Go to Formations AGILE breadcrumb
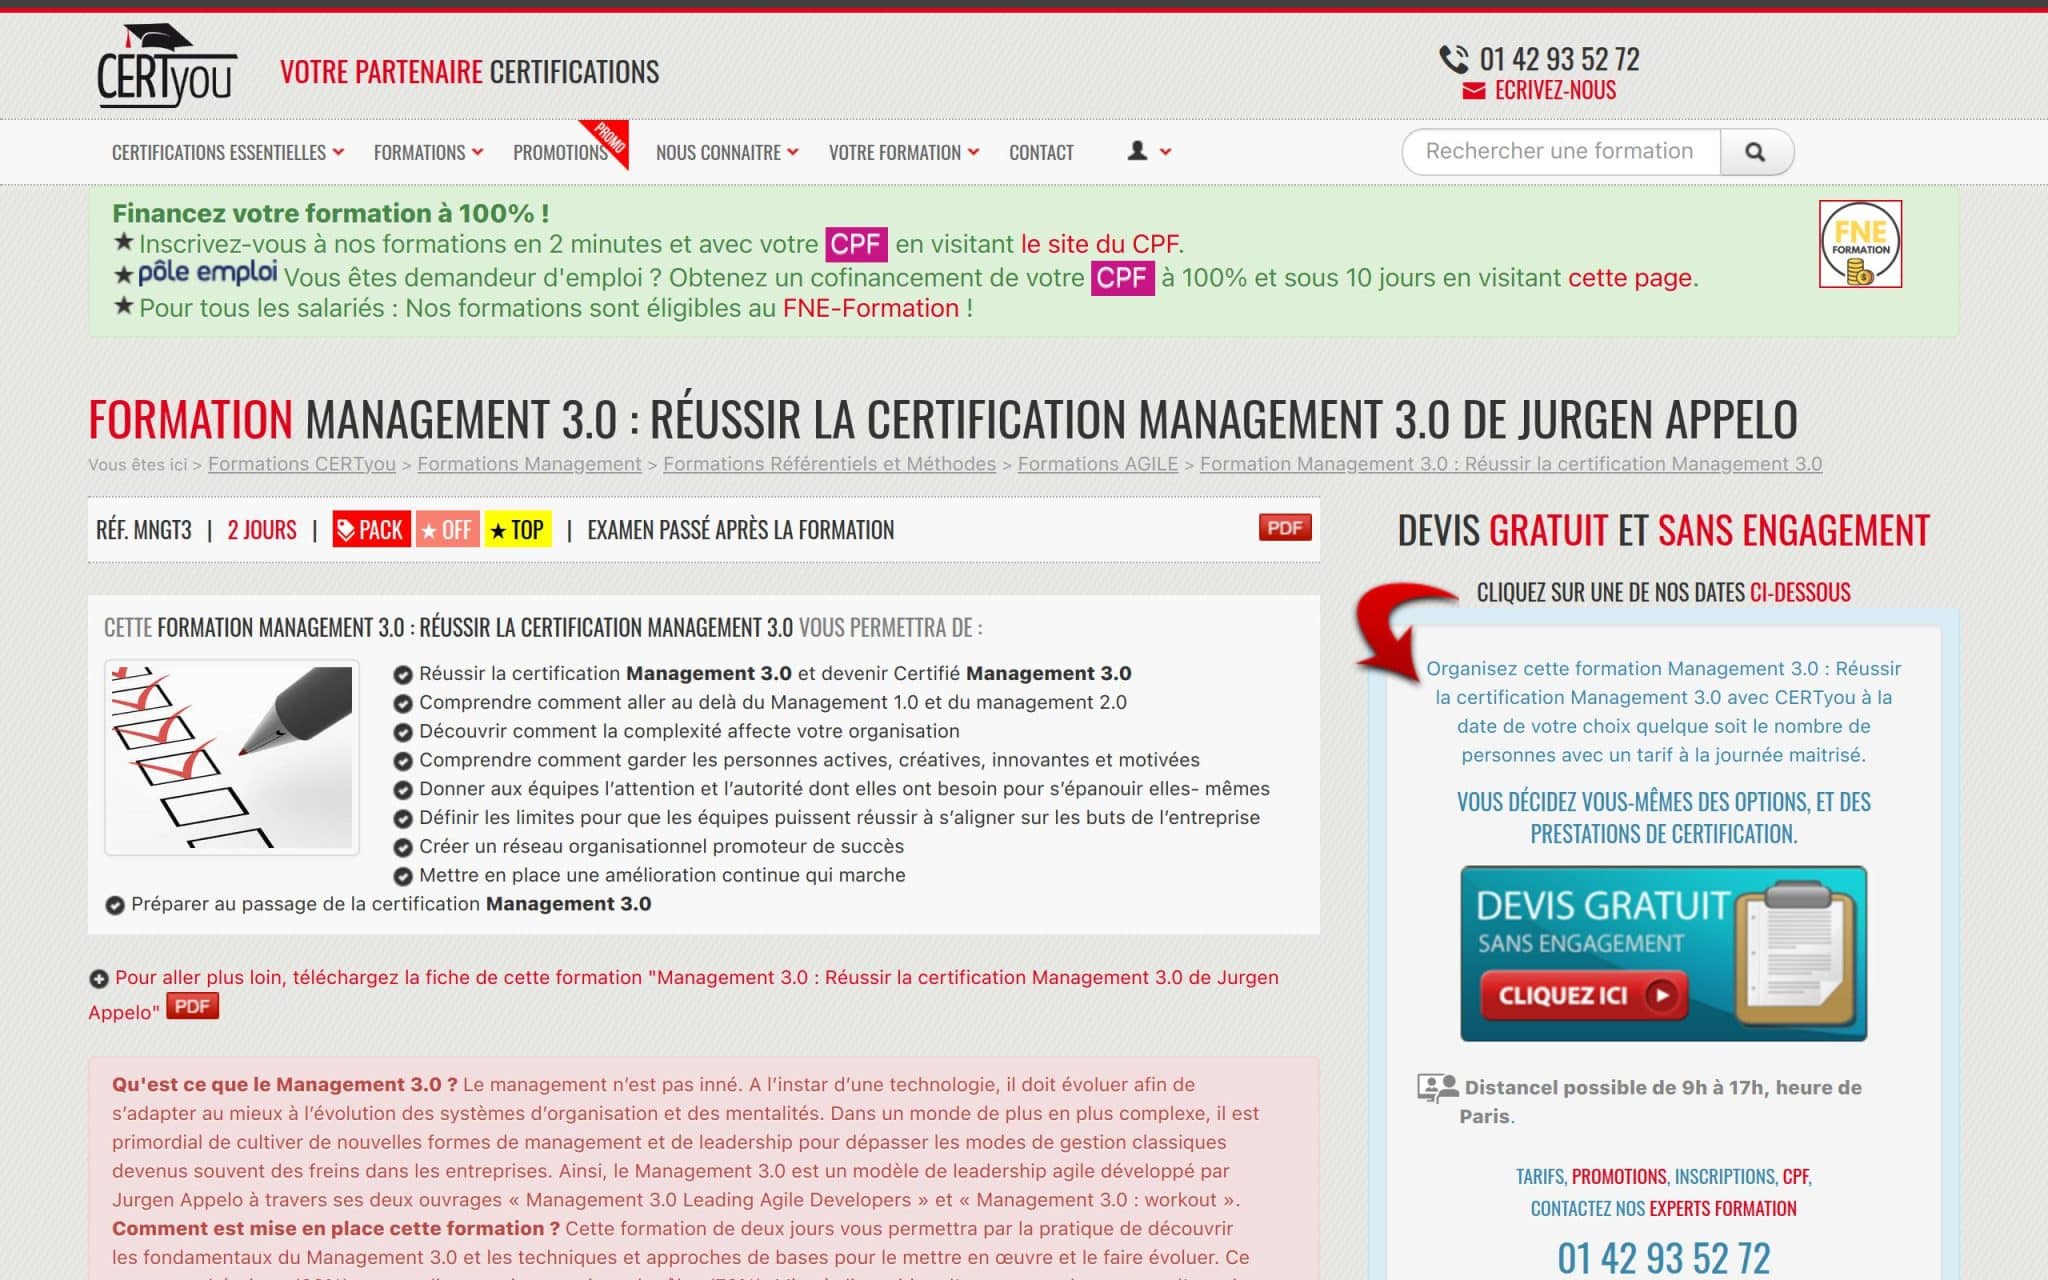The image size is (2048, 1280). pos(1098,464)
